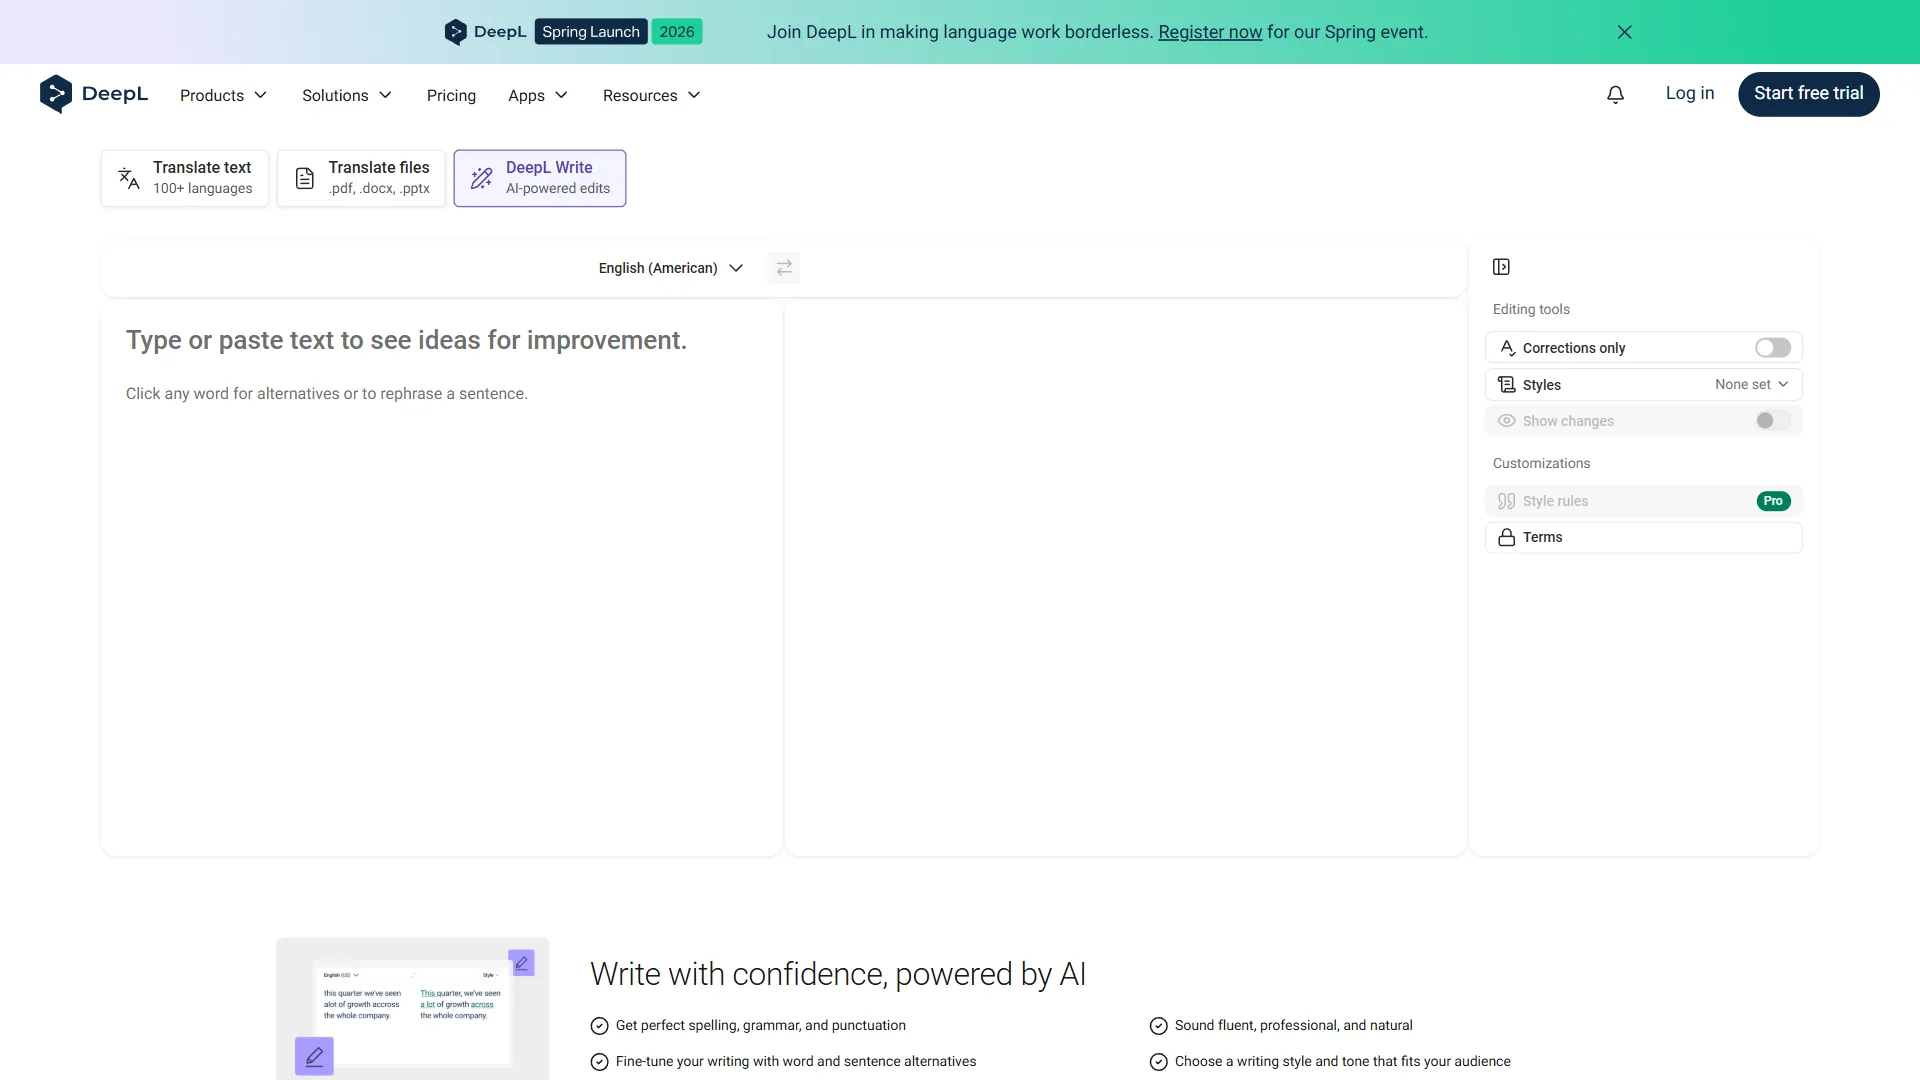Click the Pro badge on Style rules
This screenshot has height=1080, width=1920.
[x=1773, y=501]
